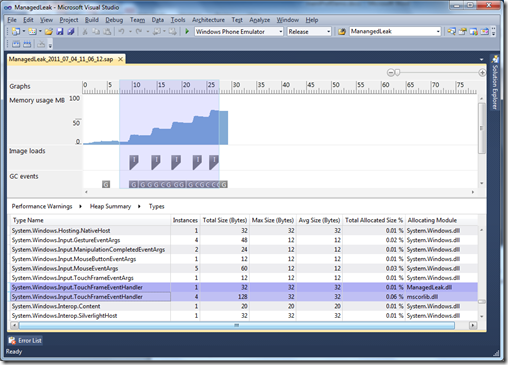Sort by the Total Allocated Size % column header

[374, 220]
